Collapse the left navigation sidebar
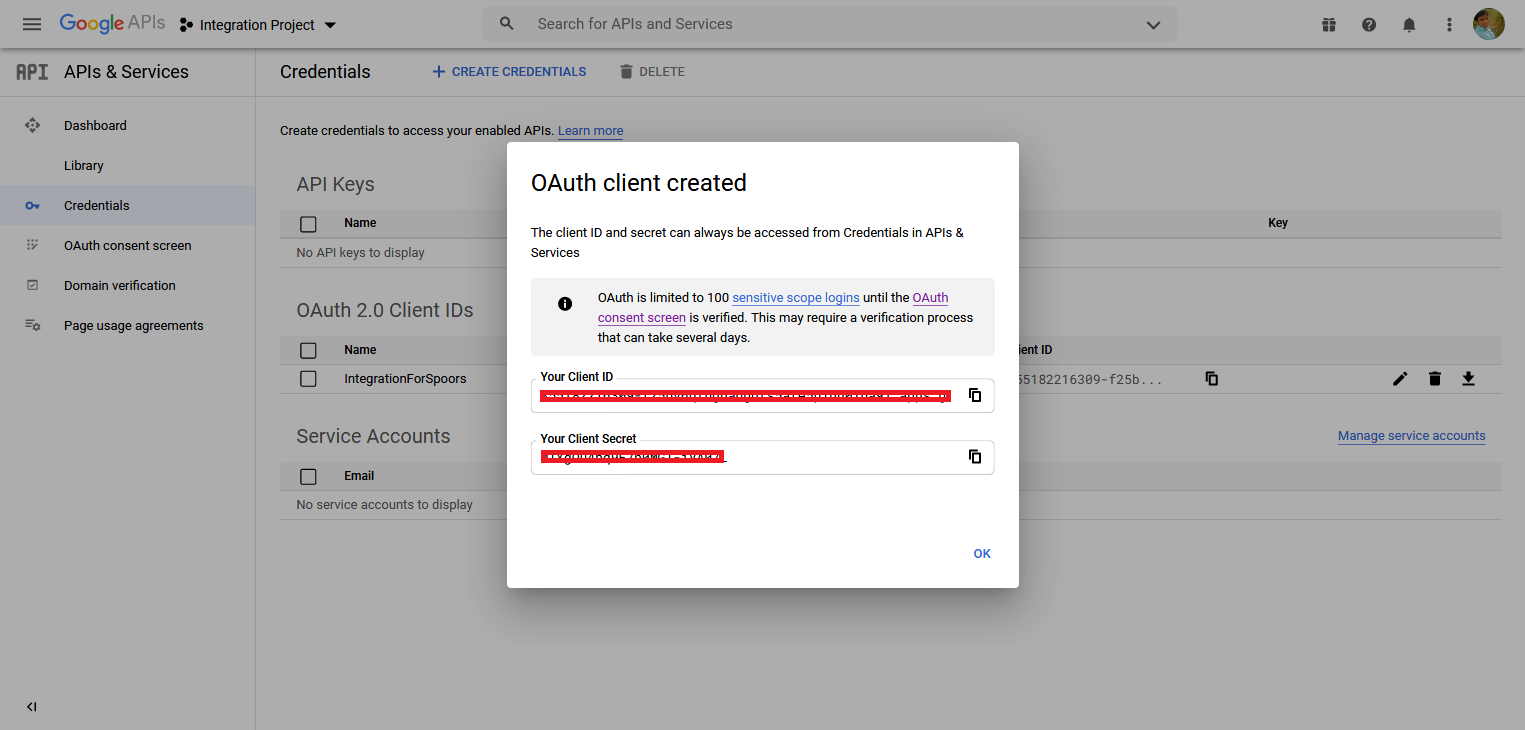 [31, 707]
